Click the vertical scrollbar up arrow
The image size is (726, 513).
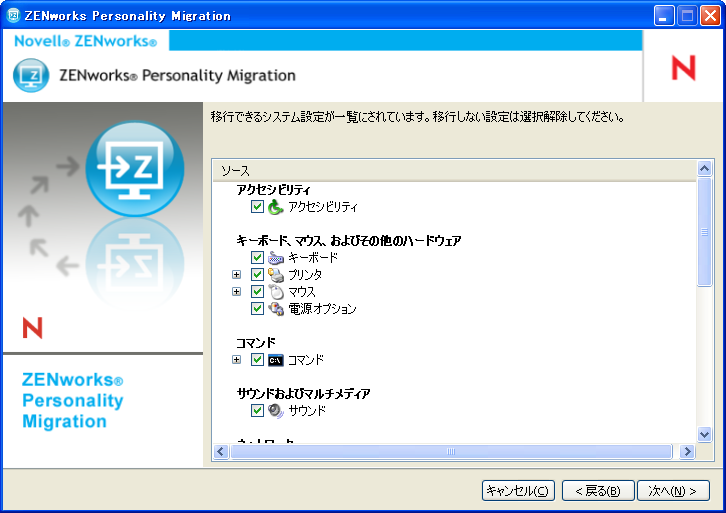[x=704, y=169]
